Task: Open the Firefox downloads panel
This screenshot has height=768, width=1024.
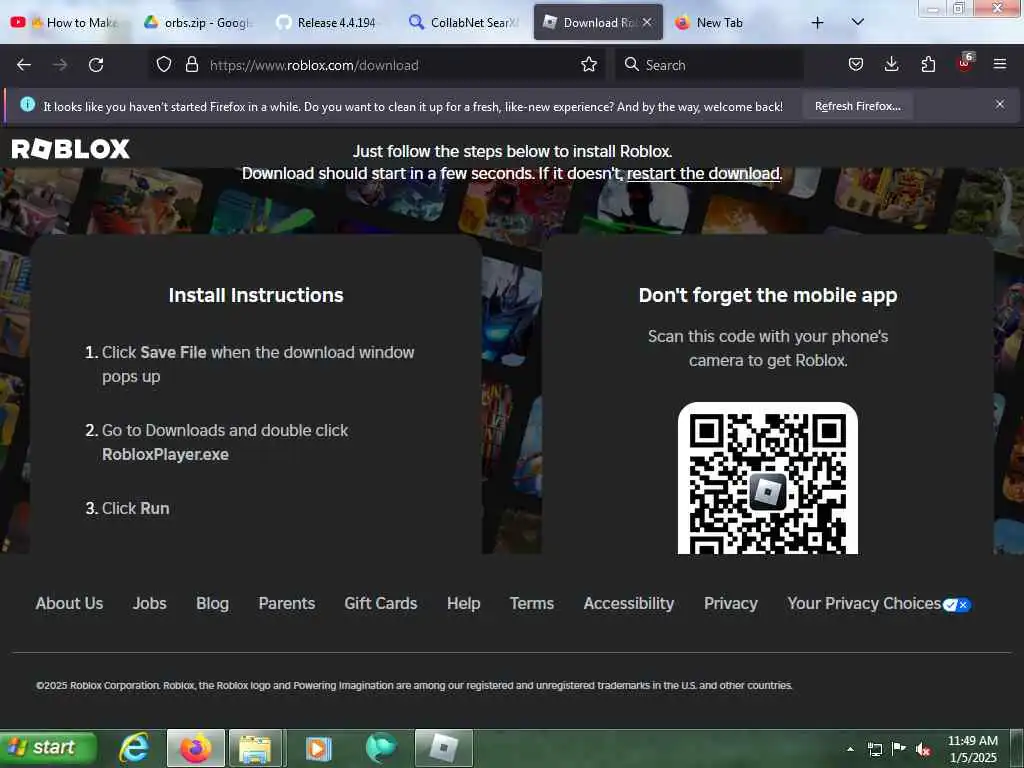Action: 891,65
